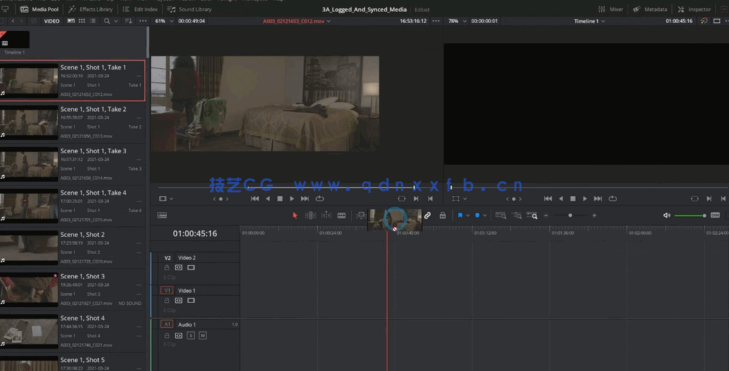Open the flag color dropdown
The height and width of the screenshot is (371, 729).
click(x=467, y=215)
